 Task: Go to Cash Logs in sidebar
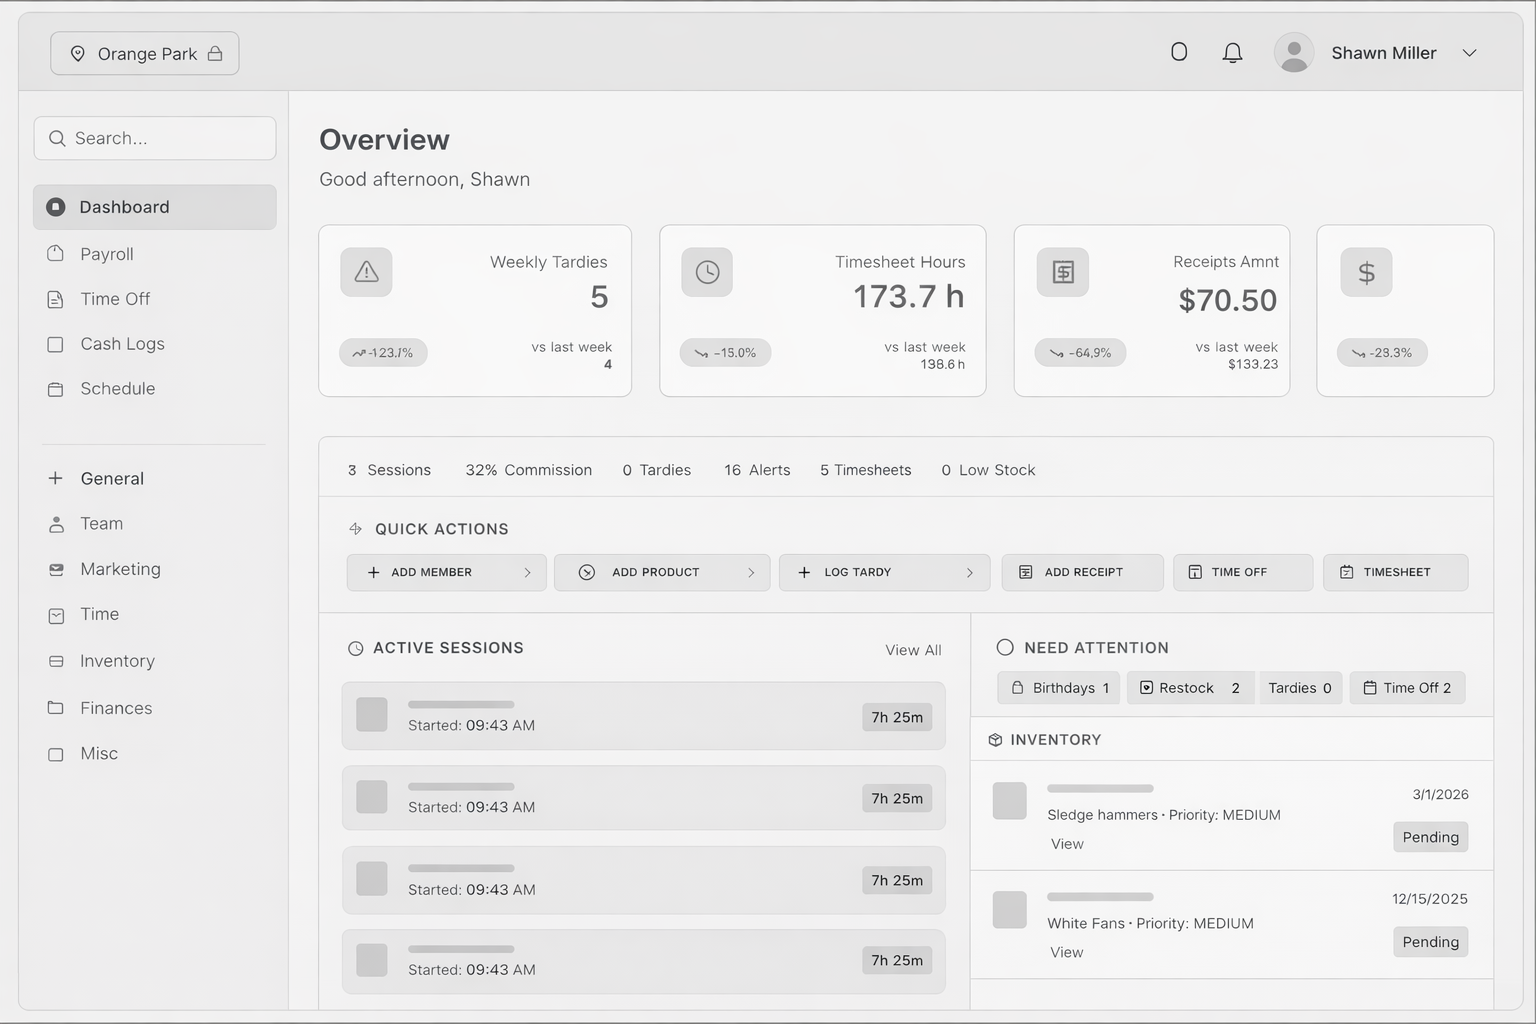click(x=122, y=344)
